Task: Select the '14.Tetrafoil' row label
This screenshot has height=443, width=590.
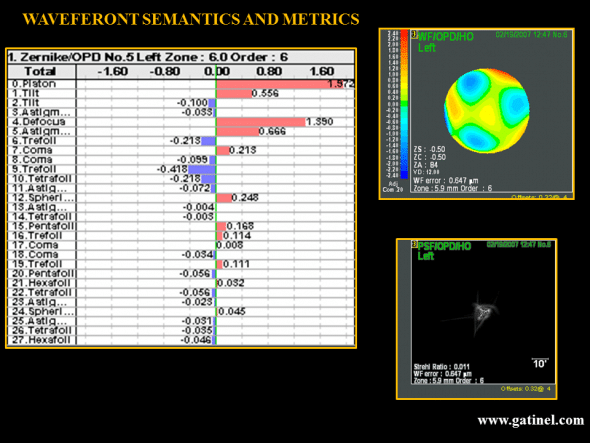Action: 42,217
